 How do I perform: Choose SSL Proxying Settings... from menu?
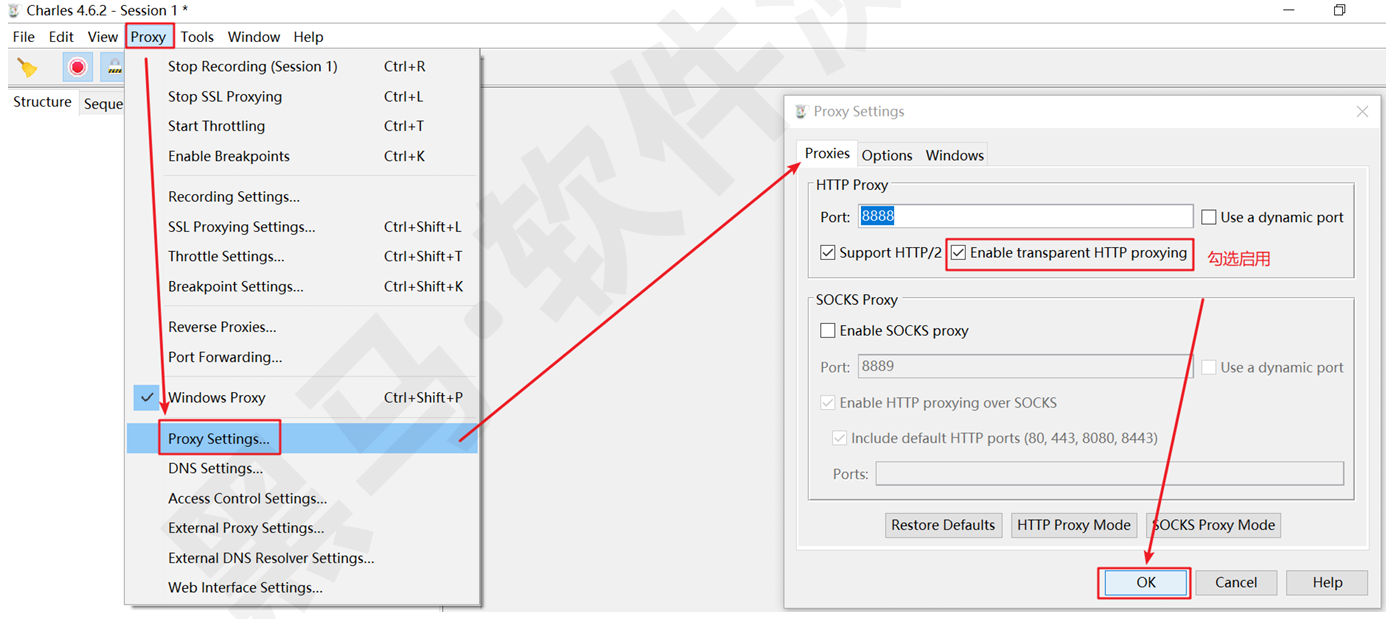click(241, 227)
